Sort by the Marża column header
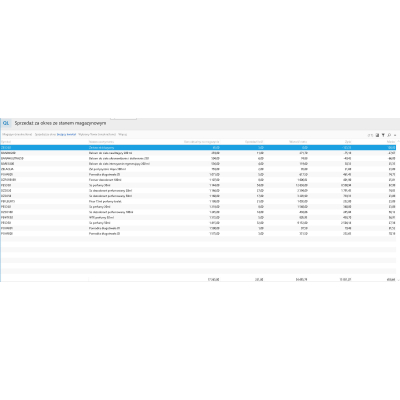Image resolution: width=400 pixels, height=400 pixels. point(391,142)
